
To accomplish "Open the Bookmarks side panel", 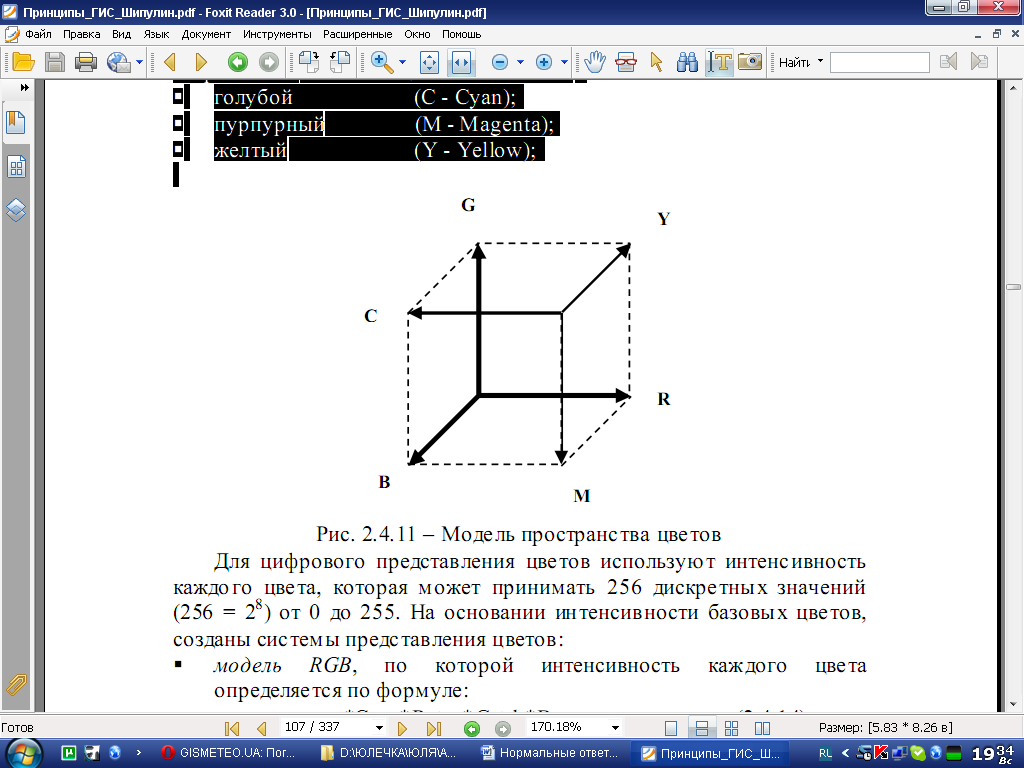I will tap(16, 123).
